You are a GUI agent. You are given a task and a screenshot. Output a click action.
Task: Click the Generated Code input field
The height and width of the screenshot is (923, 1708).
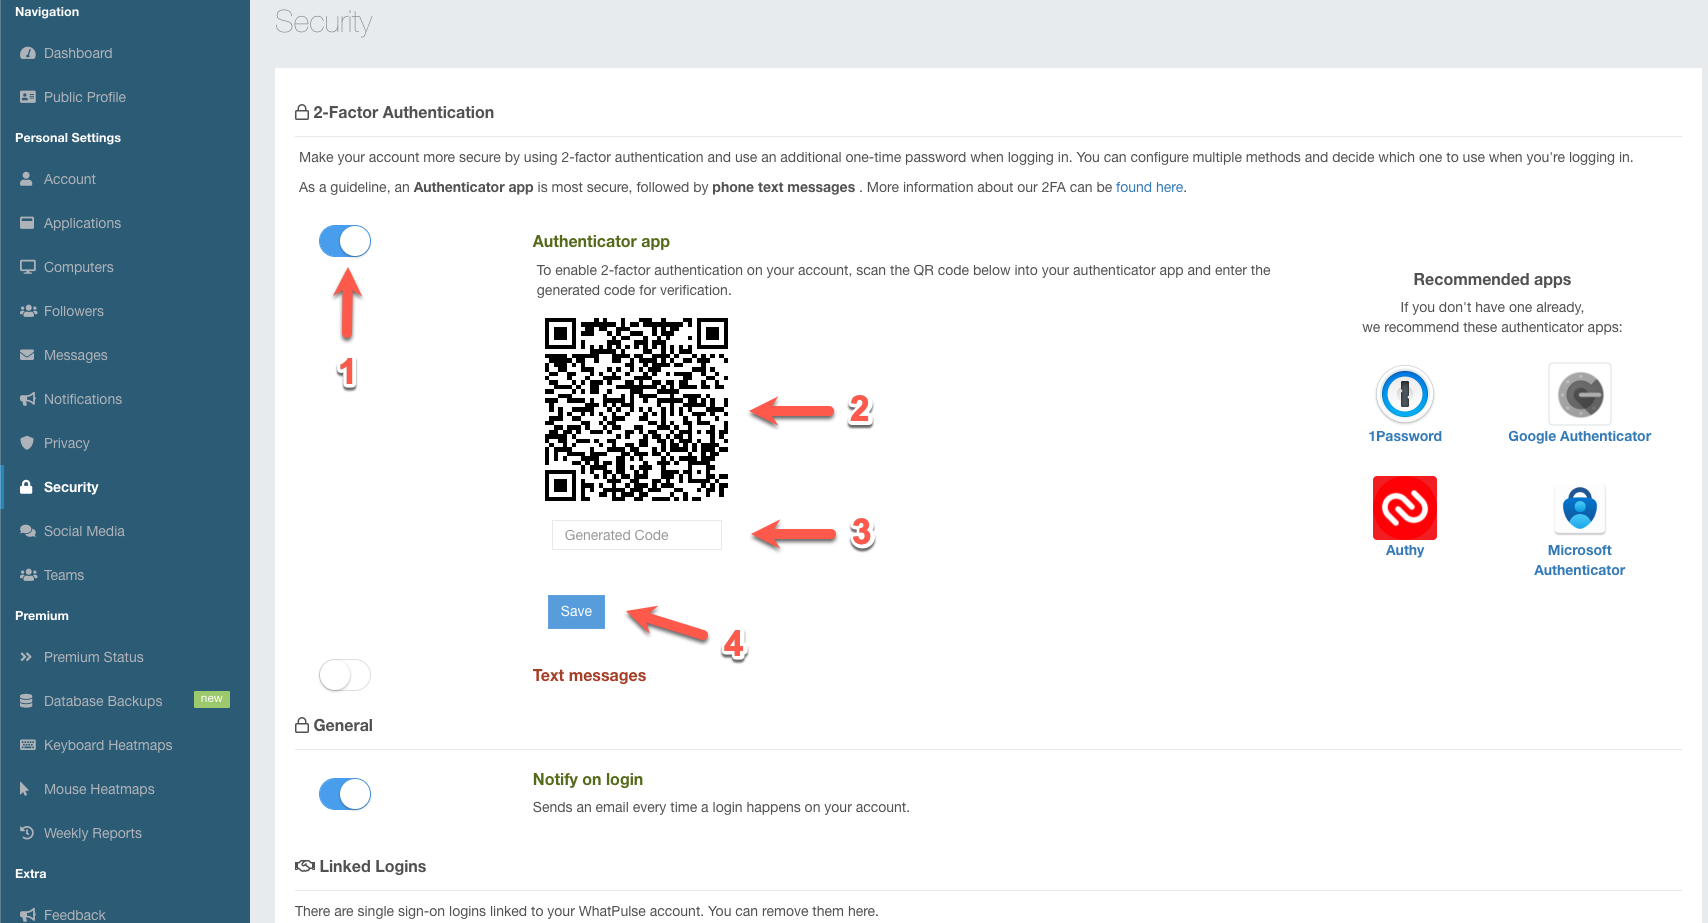[636, 535]
